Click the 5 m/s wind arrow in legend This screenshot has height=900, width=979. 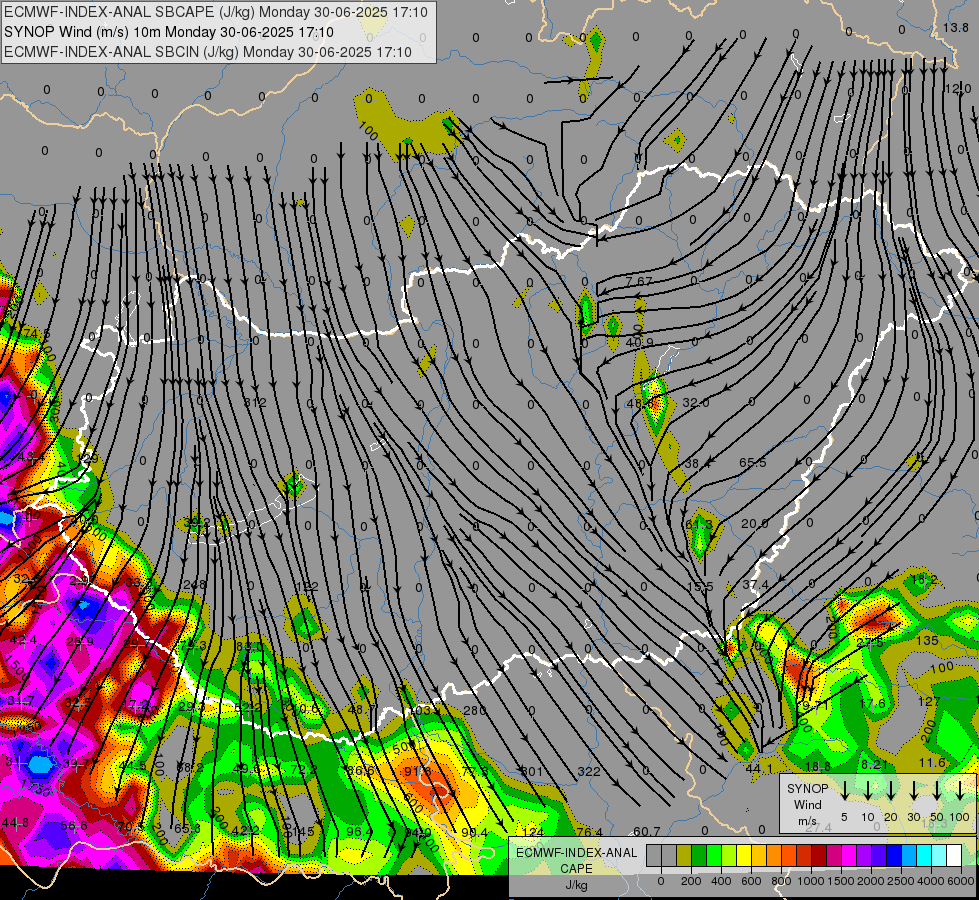[x=844, y=790]
